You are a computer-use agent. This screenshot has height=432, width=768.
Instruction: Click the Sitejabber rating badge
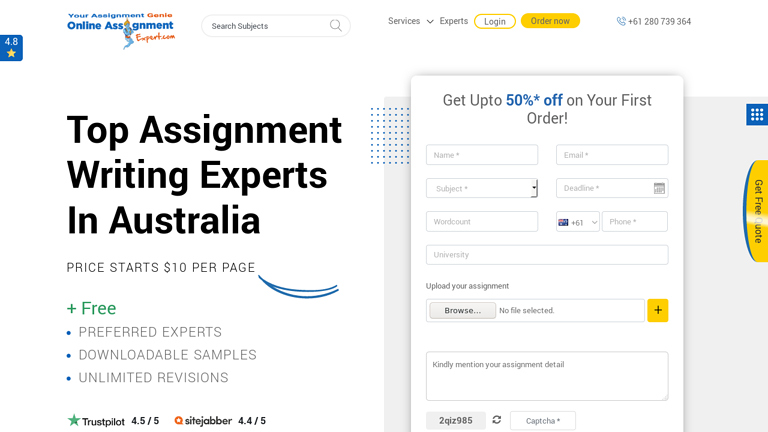[220, 421]
